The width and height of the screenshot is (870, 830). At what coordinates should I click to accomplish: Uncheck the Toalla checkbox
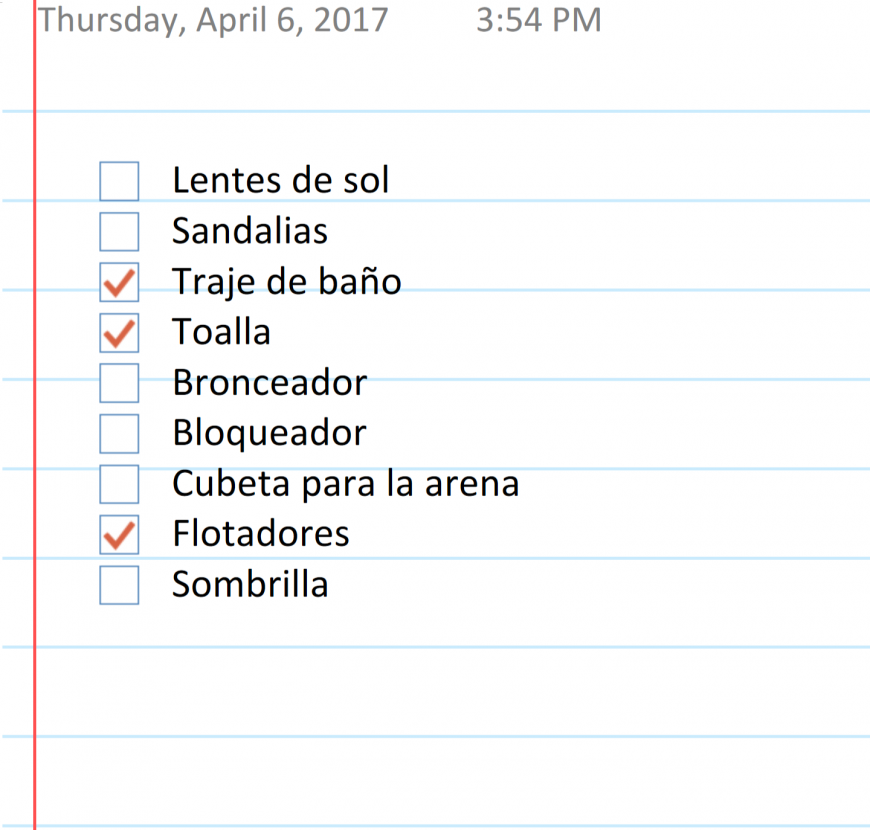119,332
